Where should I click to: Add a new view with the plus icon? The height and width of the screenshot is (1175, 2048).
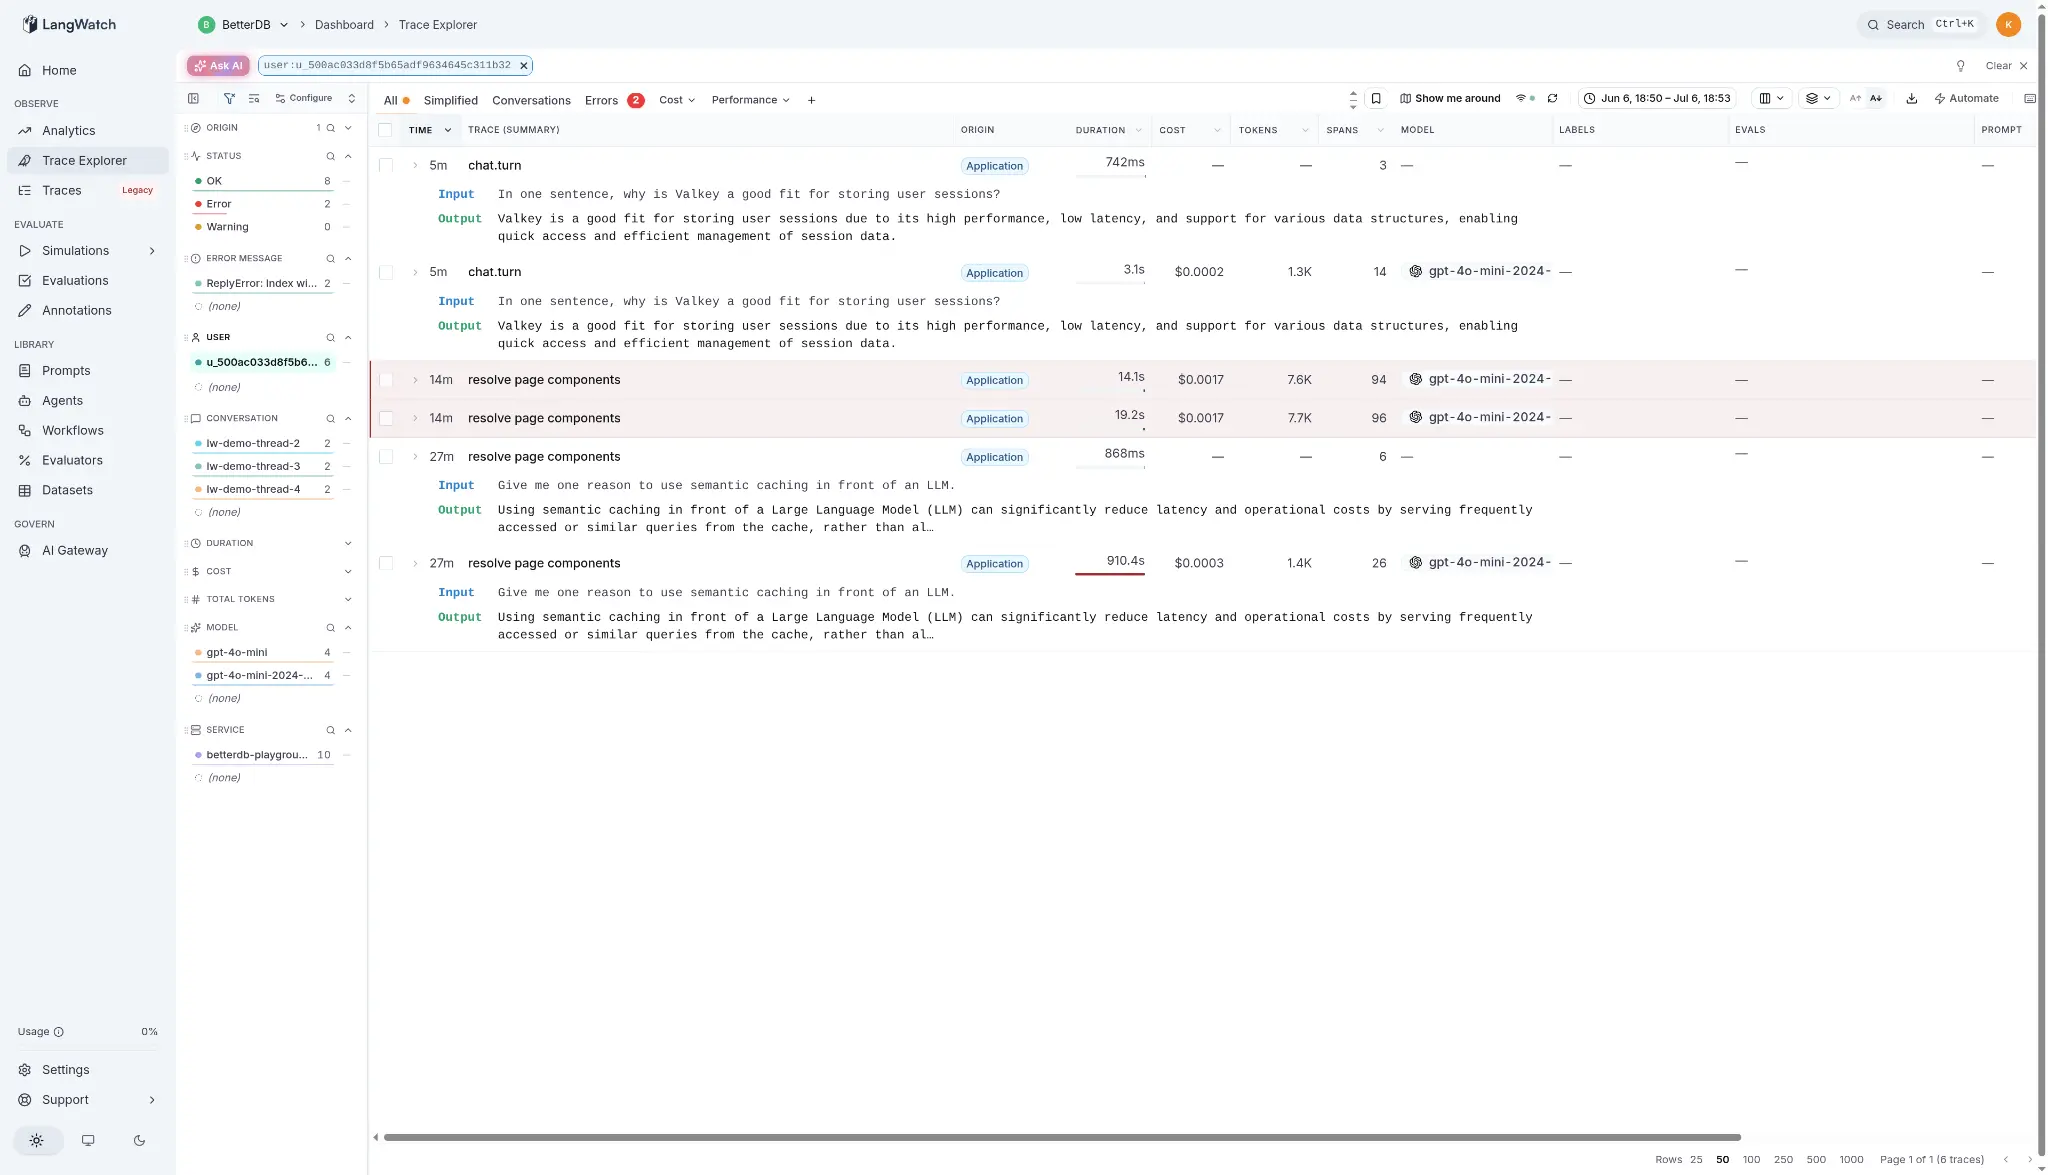coord(811,100)
